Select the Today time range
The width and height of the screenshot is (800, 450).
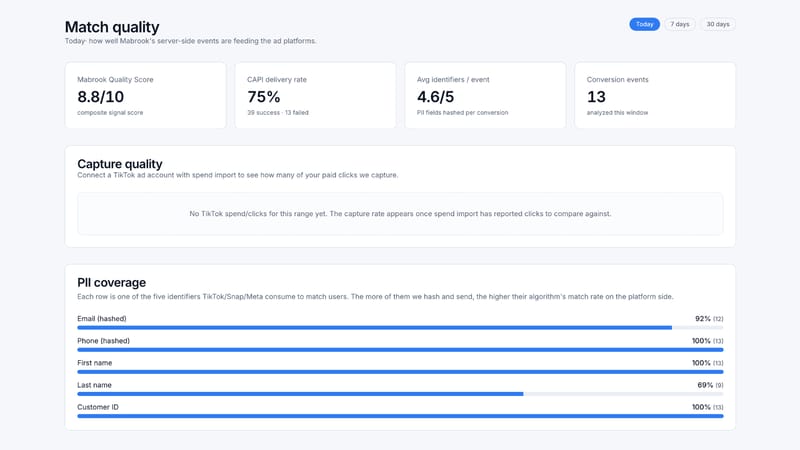644,24
